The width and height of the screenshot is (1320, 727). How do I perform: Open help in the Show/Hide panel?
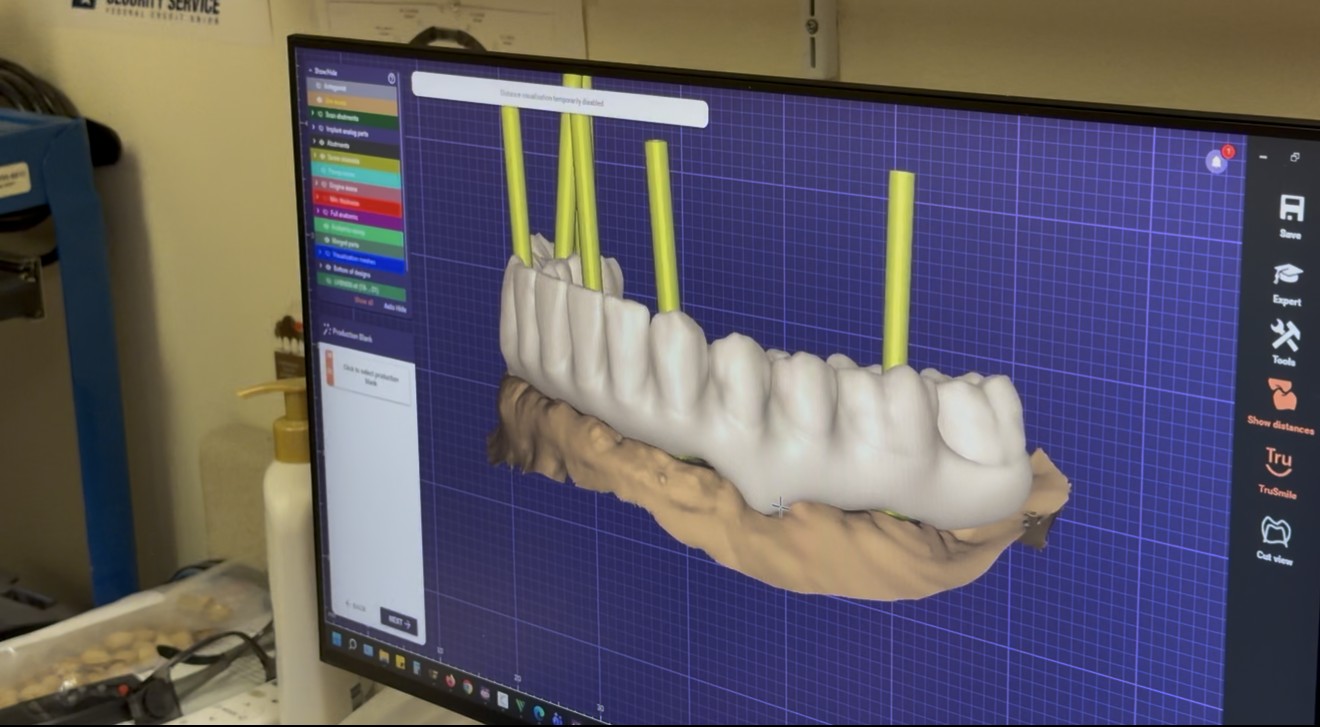(391, 78)
